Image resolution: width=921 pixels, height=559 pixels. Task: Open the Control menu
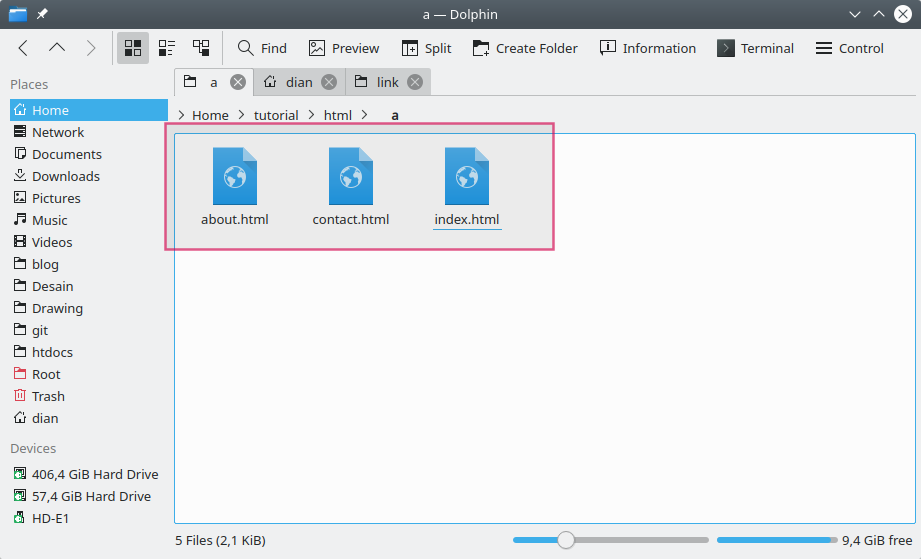click(849, 48)
